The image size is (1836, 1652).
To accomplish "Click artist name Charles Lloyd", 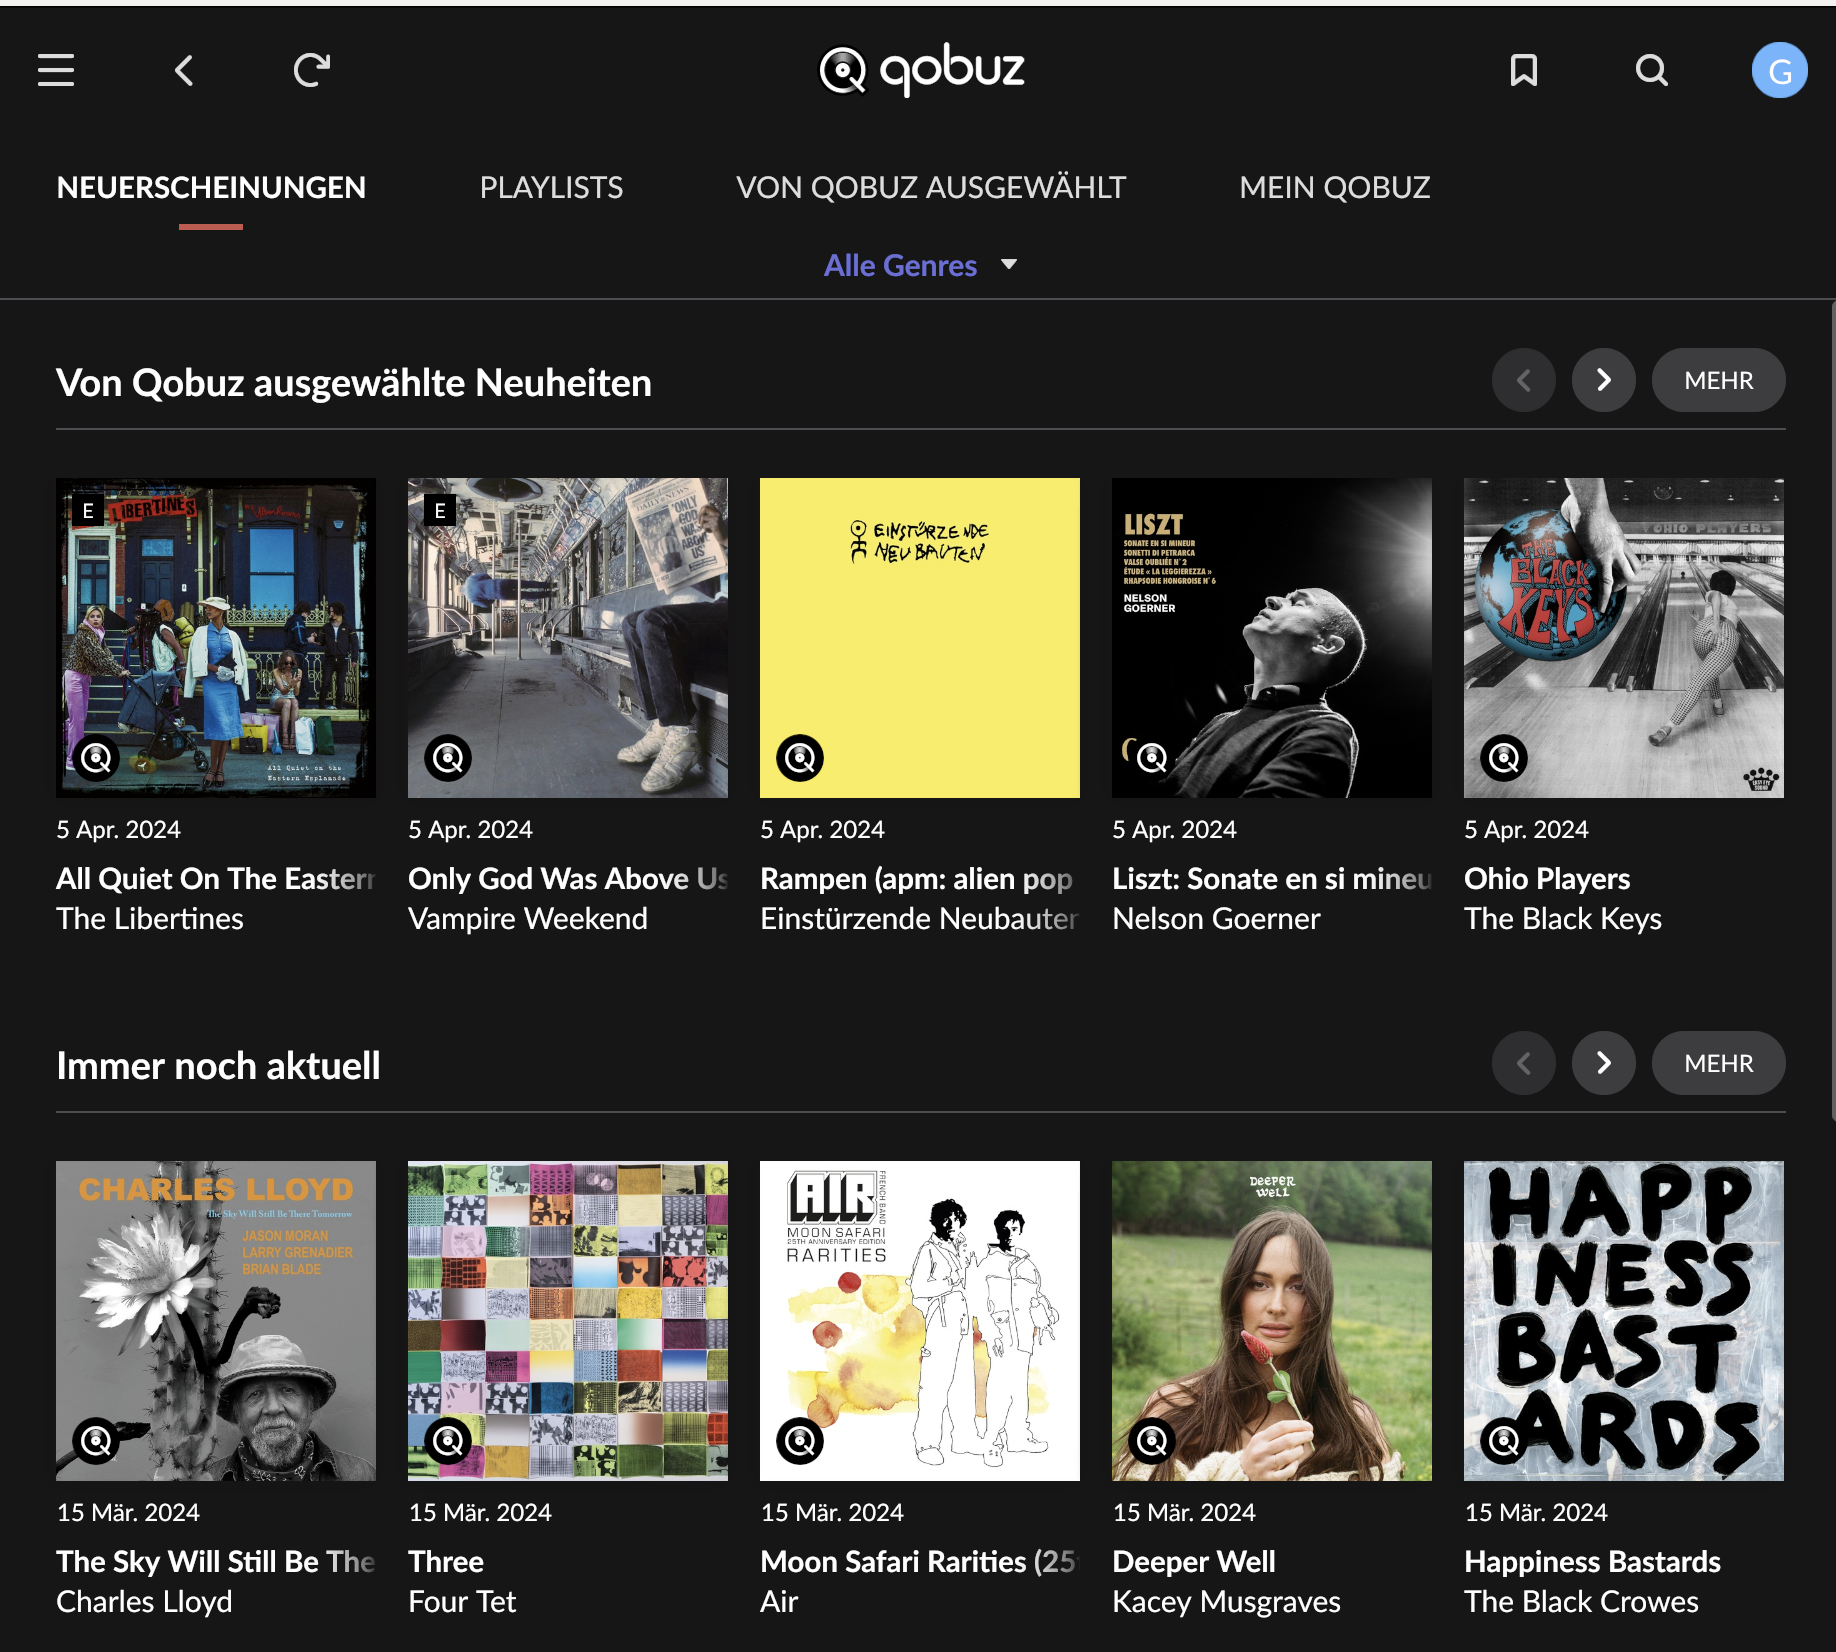I will click(144, 1601).
